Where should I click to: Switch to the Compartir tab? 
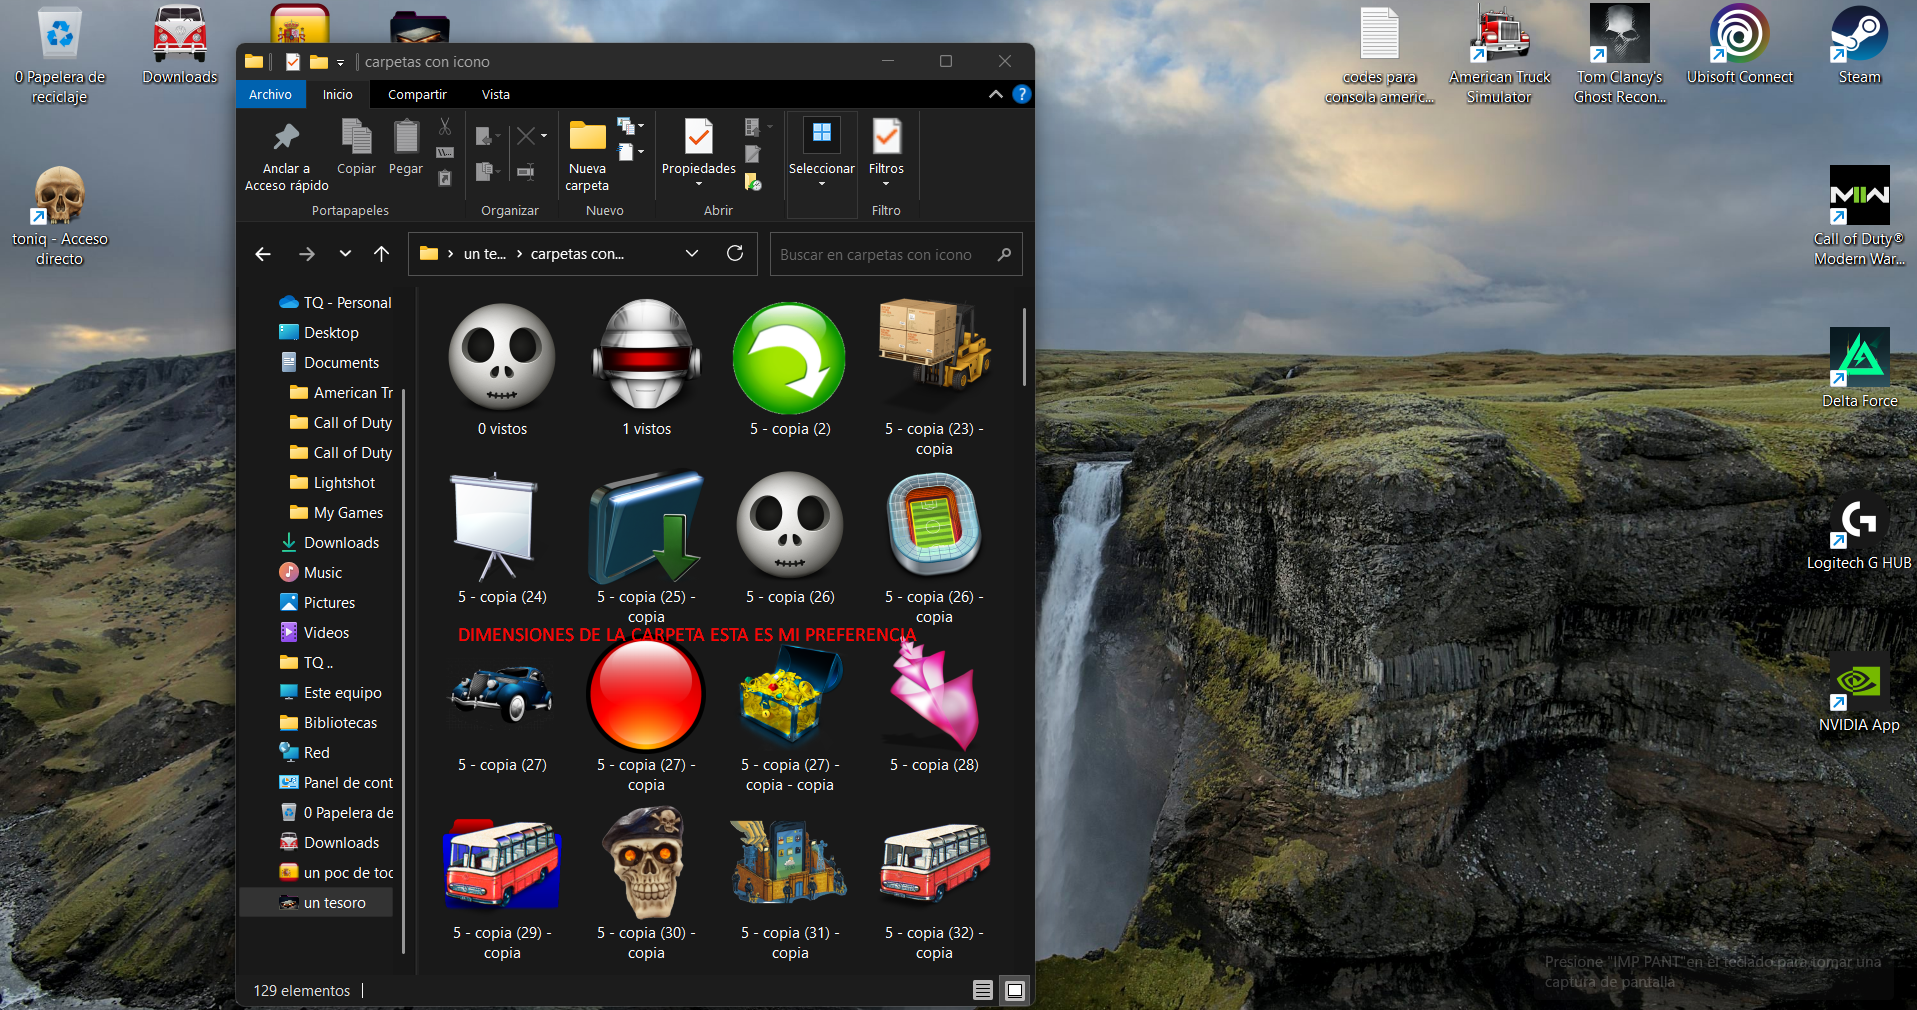click(x=417, y=94)
